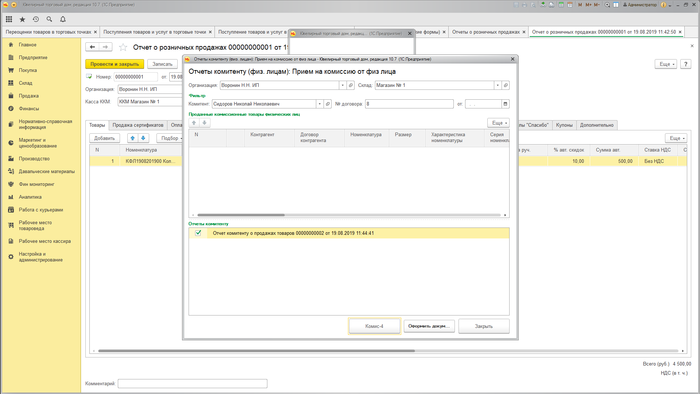Open Организация link icon in dialog
The height and width of the screenshot is (394, 700).
(350, 85)
